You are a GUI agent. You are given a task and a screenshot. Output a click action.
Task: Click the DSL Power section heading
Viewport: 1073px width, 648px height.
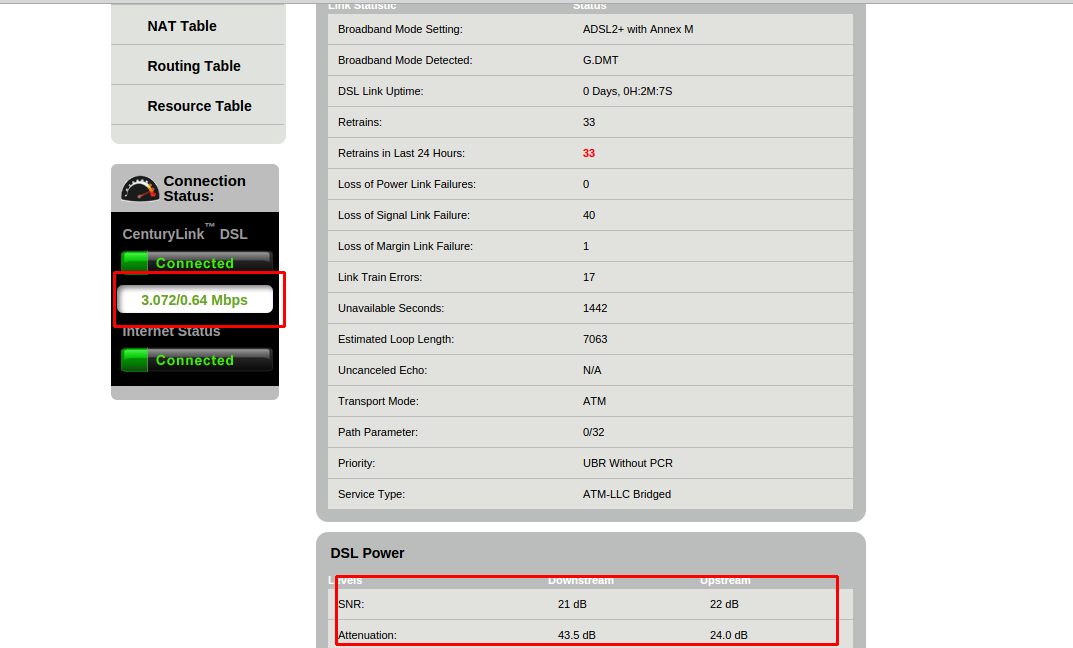pos(367,553)
